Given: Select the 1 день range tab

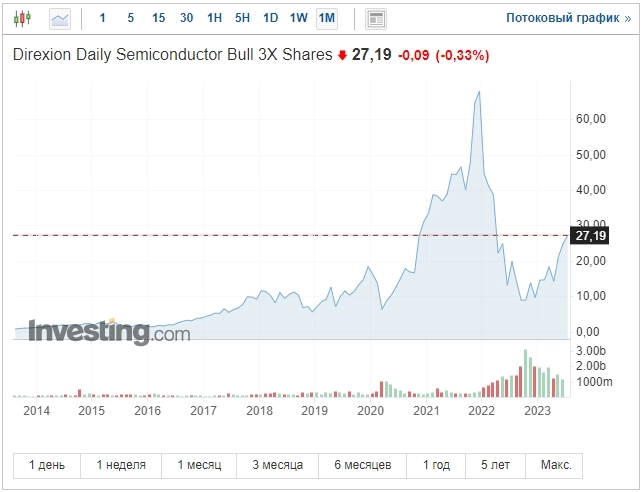Looking at the screenshot, I should click(48, 465).
